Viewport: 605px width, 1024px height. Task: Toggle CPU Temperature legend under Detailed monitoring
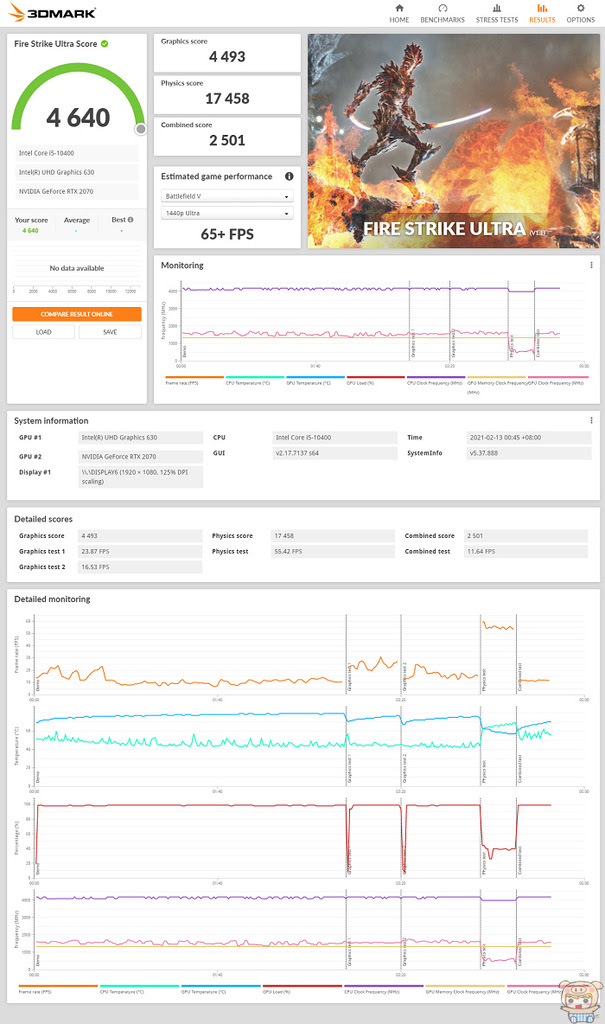[x=139, y=989]
